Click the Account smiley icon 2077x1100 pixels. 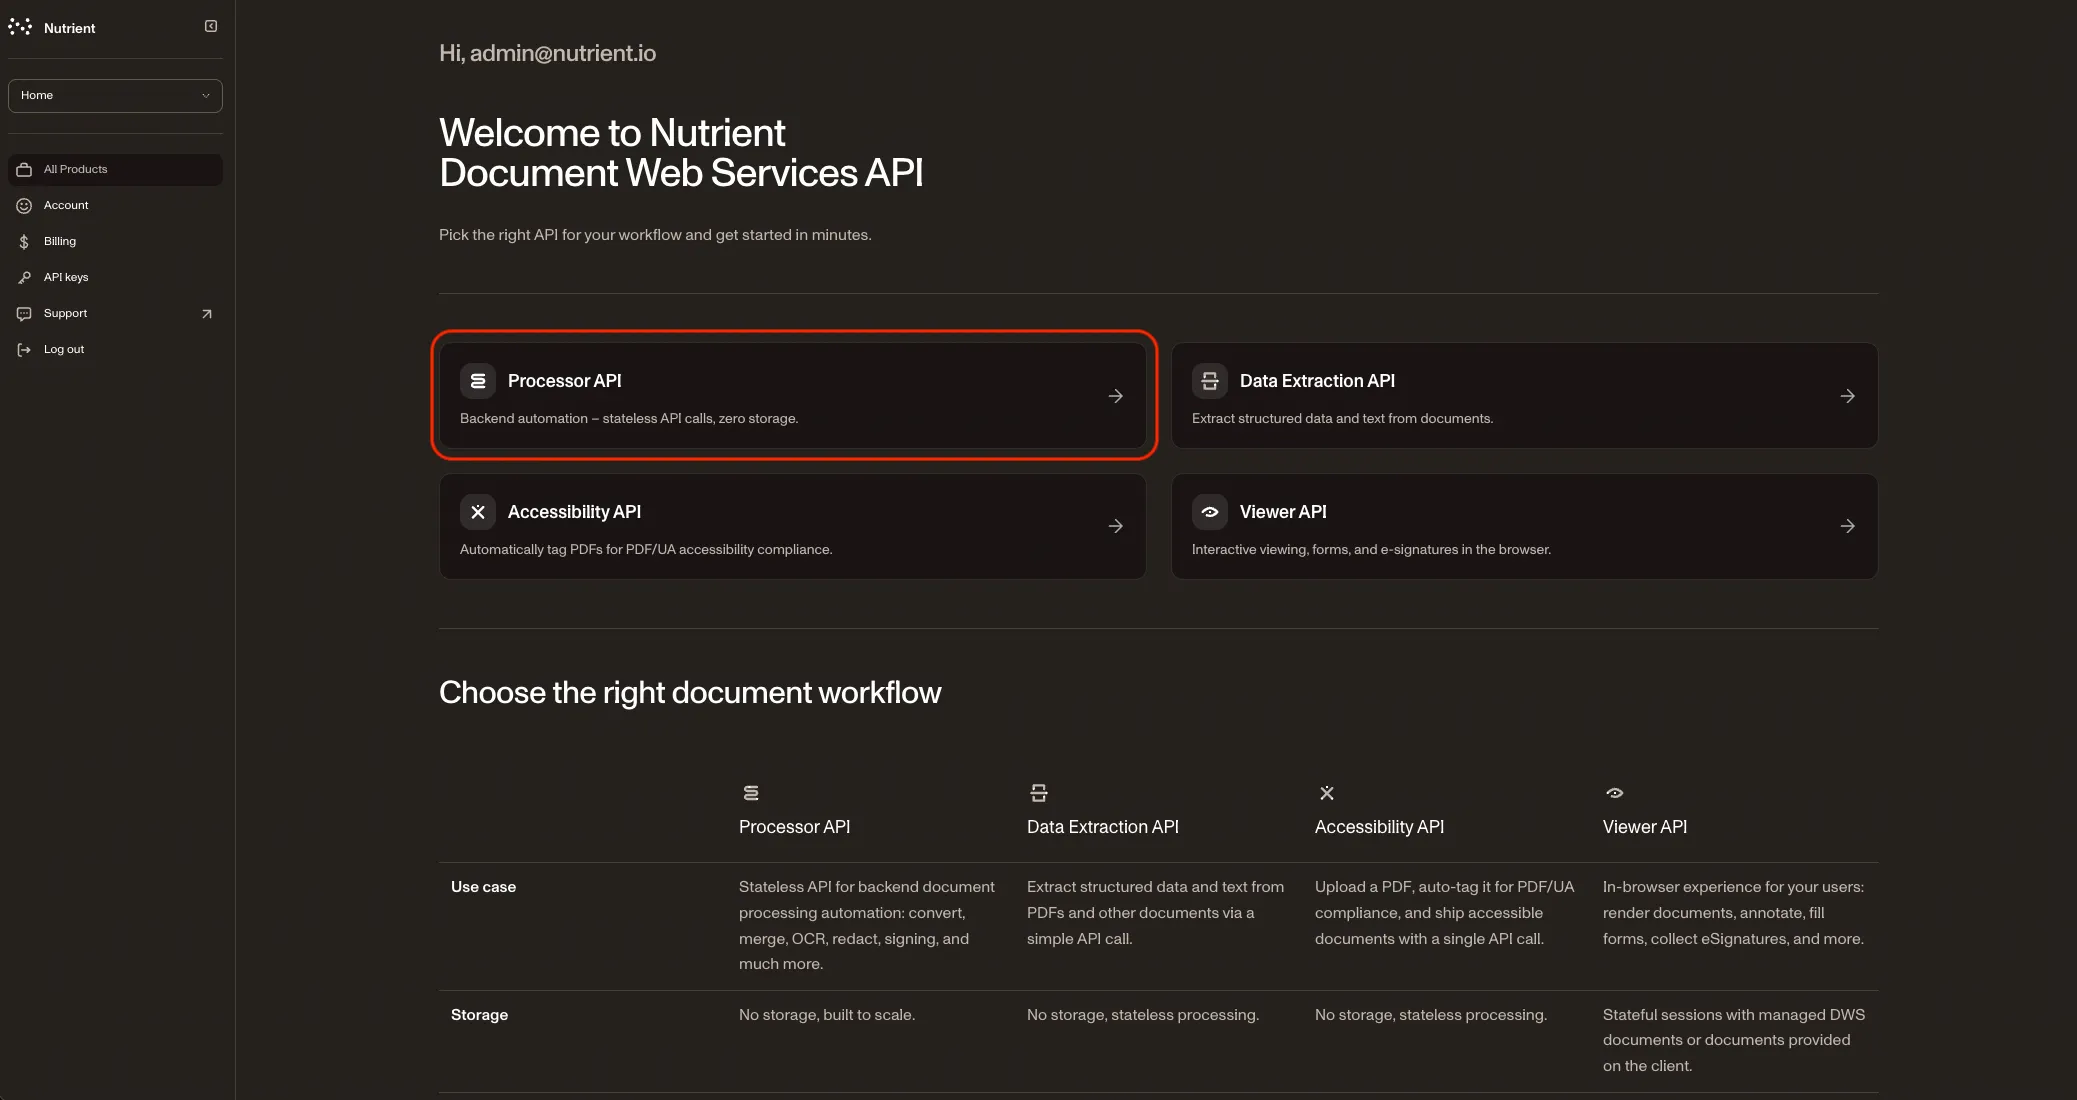[24, 206]
